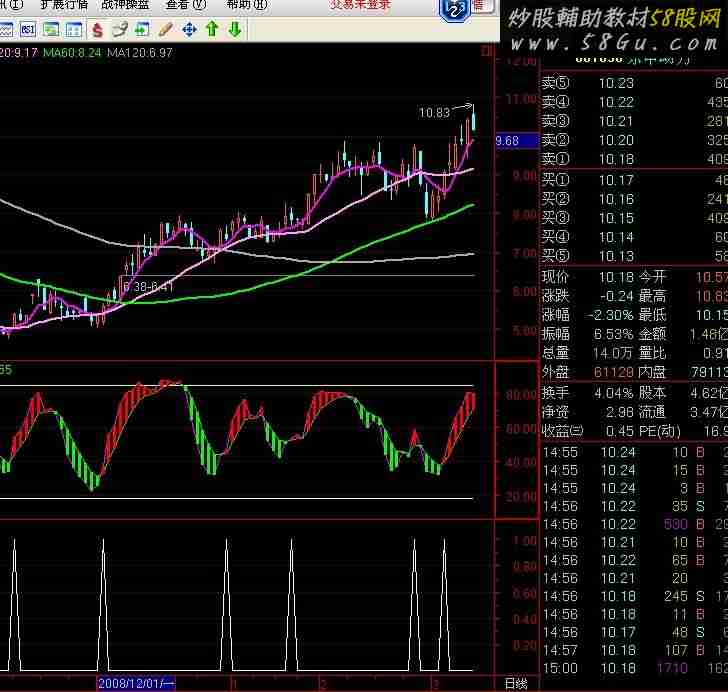Viewport: 728px width, 692px height.
Task: Click the red dollar sign toolbar icon
Action: click(96, 29)
